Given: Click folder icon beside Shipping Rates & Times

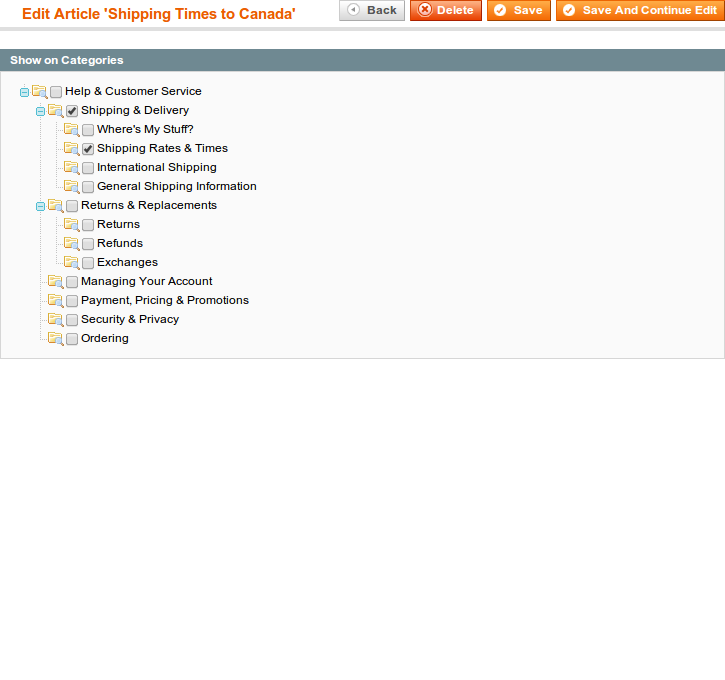Looking at the screenshot, I should click(x=72, y=148).
